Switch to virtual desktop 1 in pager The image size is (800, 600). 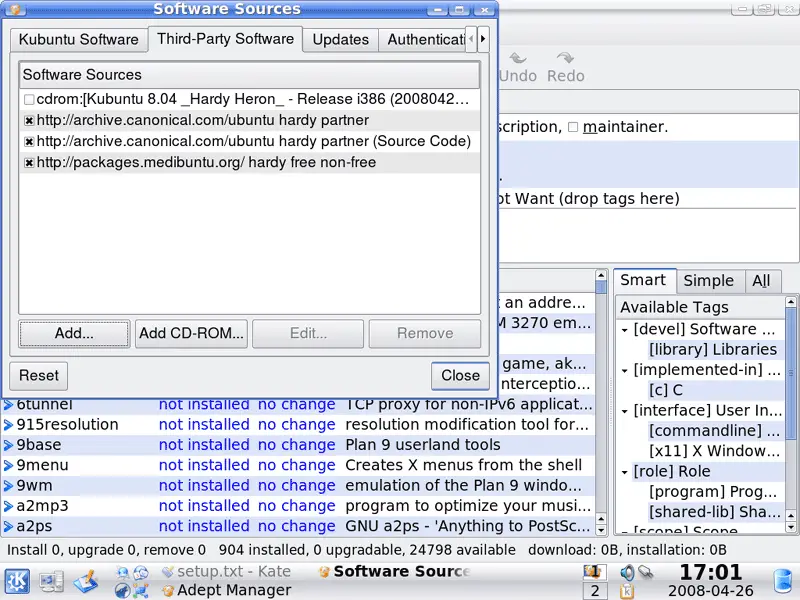tap(595, 572)
